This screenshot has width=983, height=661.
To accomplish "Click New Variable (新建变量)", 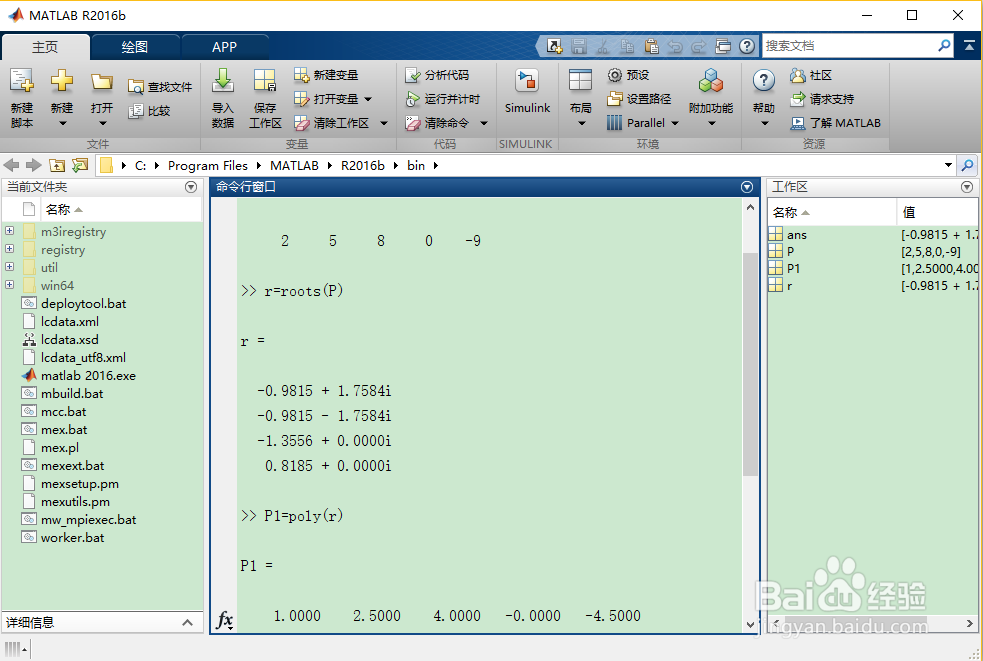I will pos(326,75).
